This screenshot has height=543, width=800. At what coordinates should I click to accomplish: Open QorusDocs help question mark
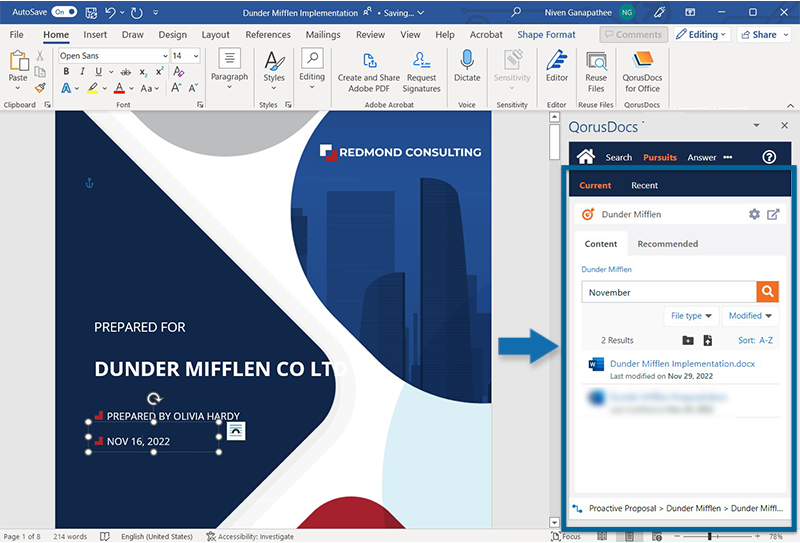[x=769, y=157]
